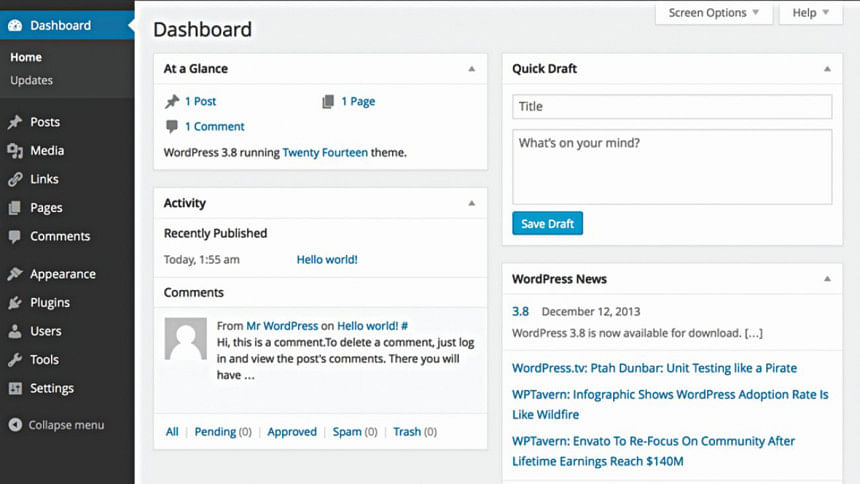Collapse the At a Glance panel
This screenshot has height=484, width=860.
(x=472, y=69)
